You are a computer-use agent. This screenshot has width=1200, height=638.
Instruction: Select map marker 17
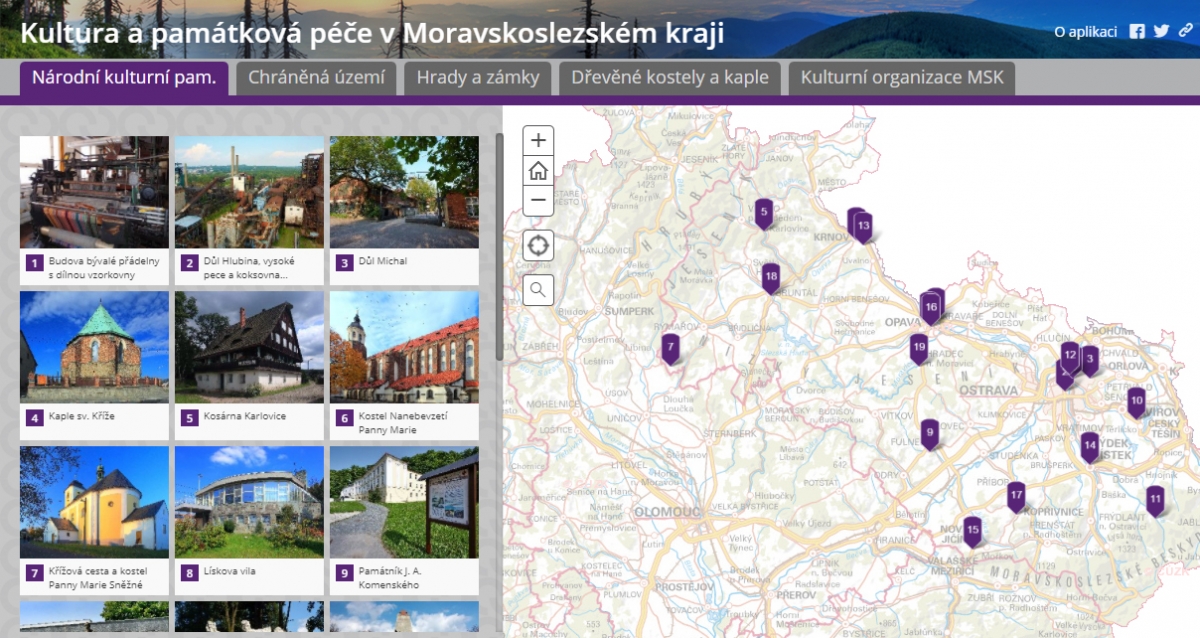[1016, 495]
